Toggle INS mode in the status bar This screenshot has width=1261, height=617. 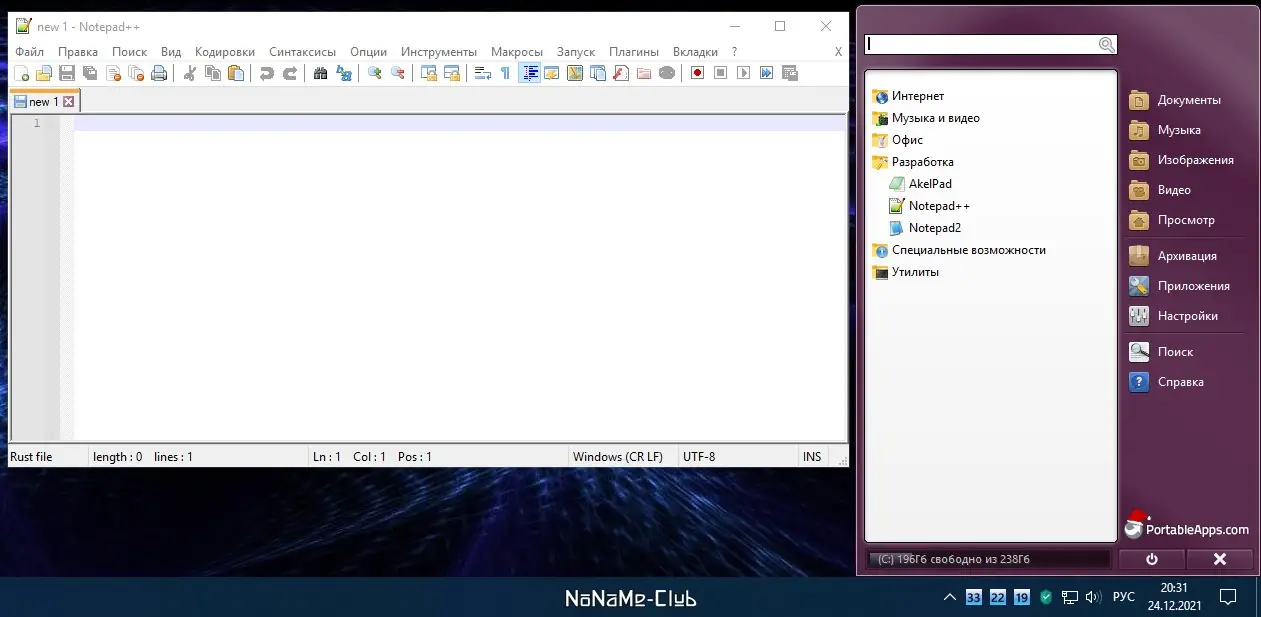tap(812, 457)
